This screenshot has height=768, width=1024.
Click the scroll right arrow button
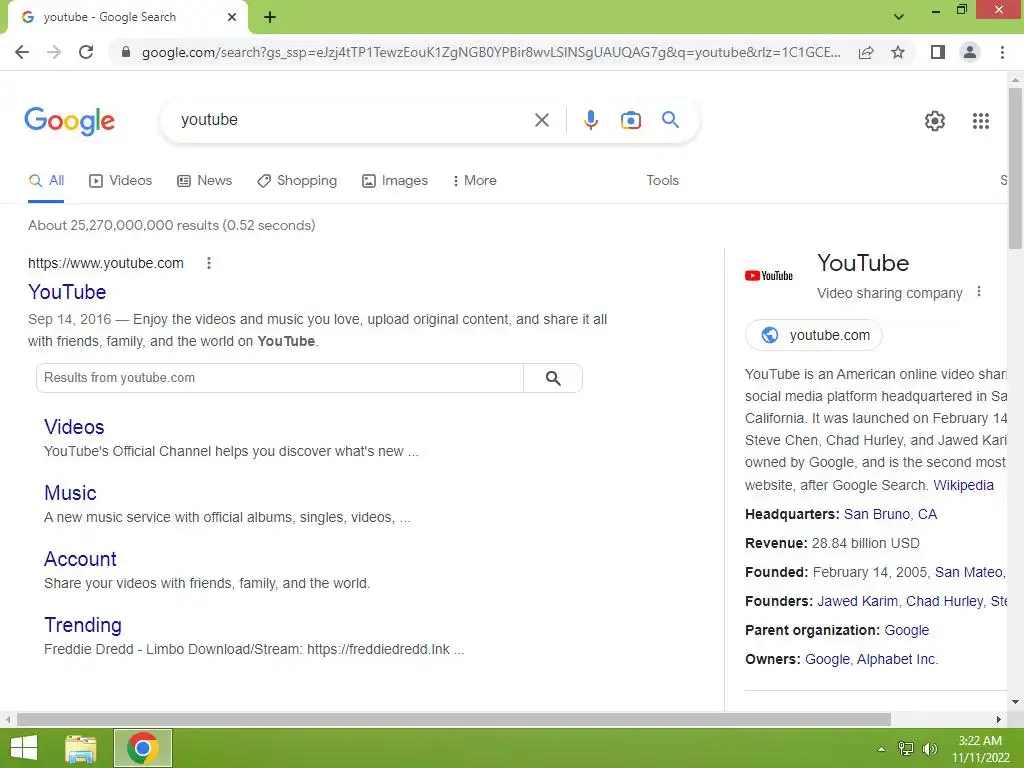pos(999,719)
